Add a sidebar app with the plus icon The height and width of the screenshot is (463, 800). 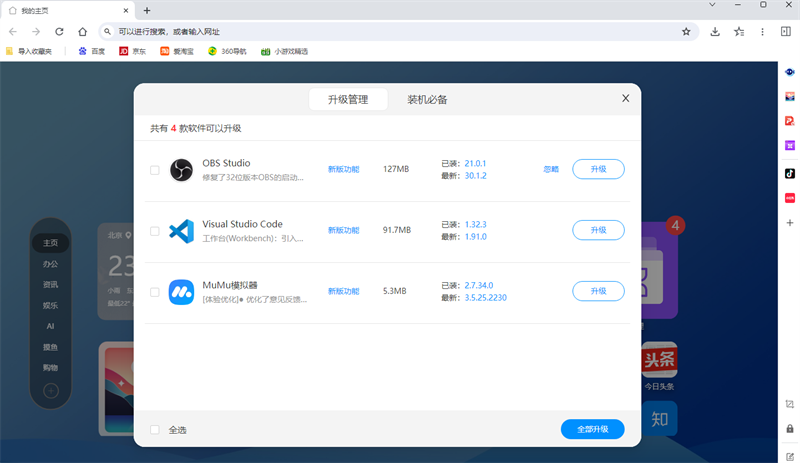coord(790,223)
